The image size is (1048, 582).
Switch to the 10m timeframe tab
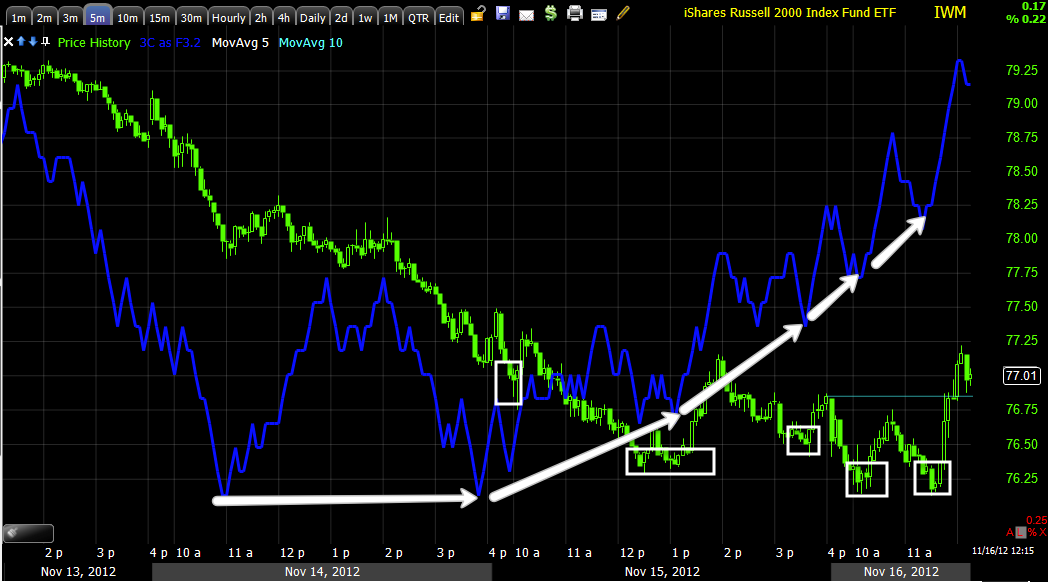[x=127, y=17]
